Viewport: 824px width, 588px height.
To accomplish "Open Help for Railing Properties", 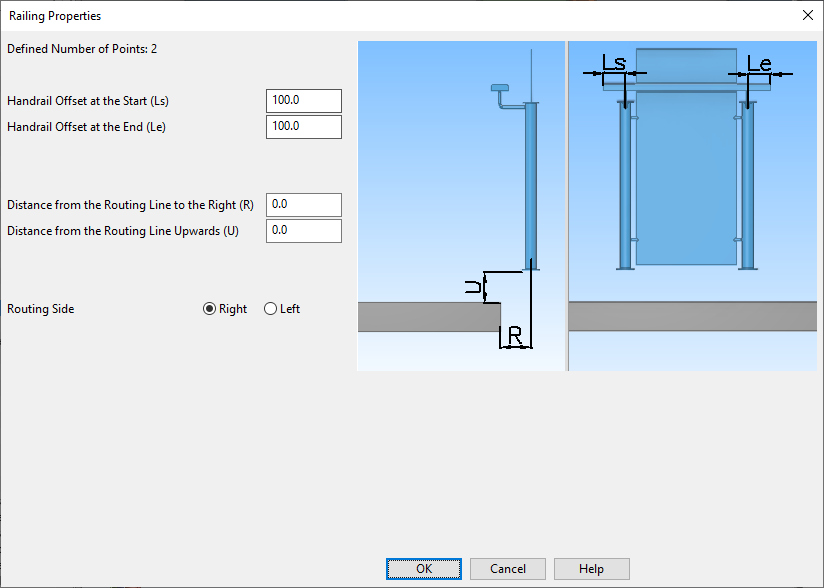I will [591, 569].
